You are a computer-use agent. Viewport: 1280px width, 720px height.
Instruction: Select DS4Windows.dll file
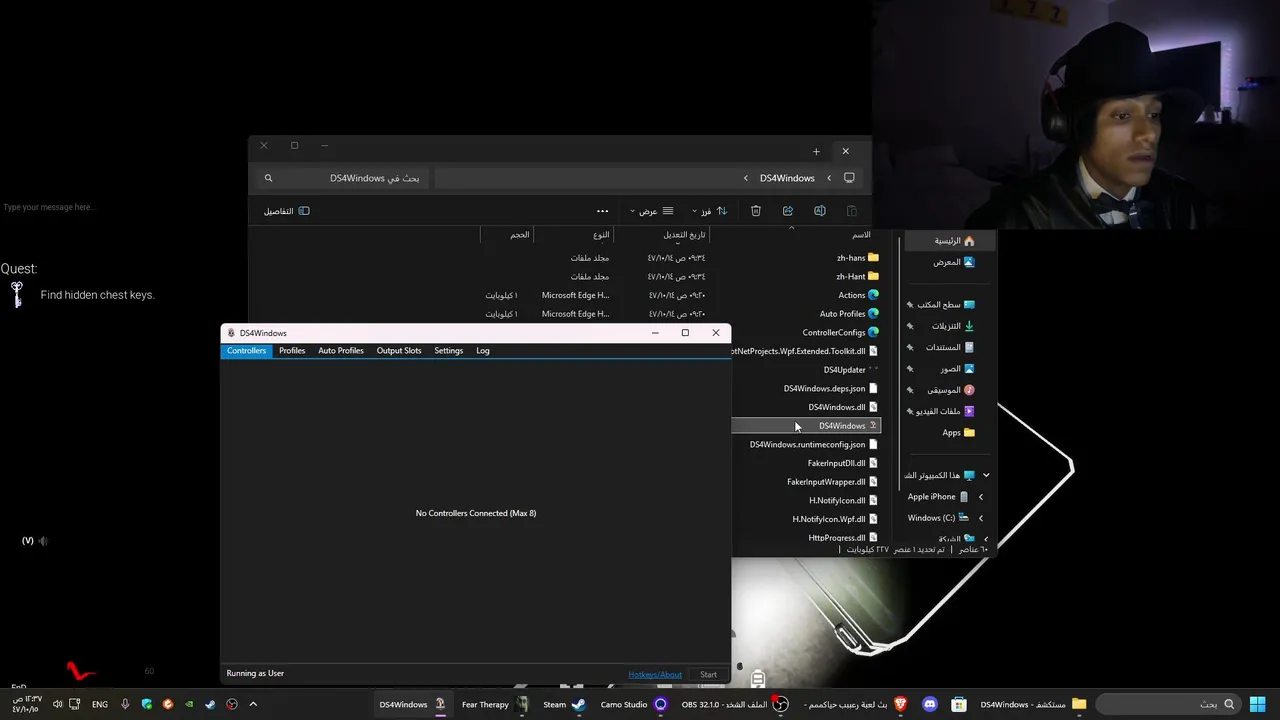pyautogui.click(x=843, y=407)
